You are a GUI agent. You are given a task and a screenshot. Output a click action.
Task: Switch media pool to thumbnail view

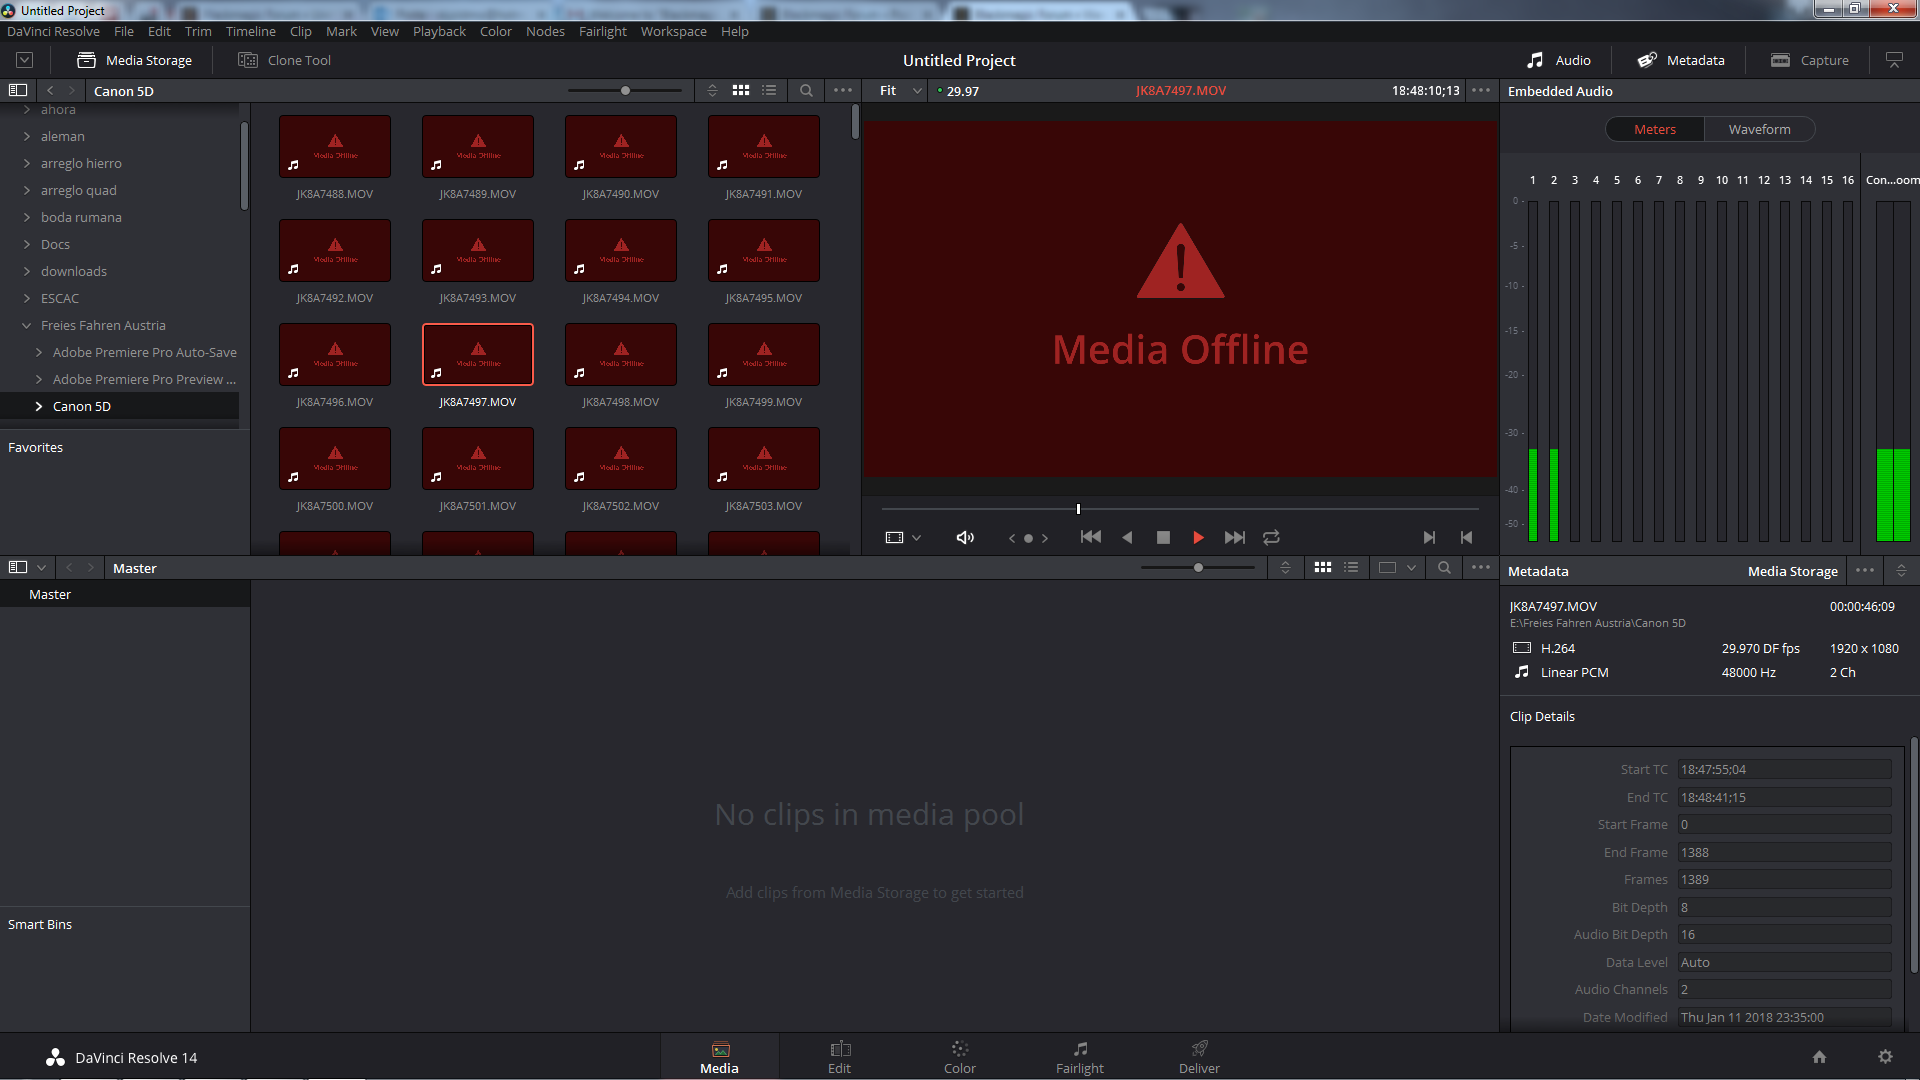pyautogui.click(x=1323, y=567)
